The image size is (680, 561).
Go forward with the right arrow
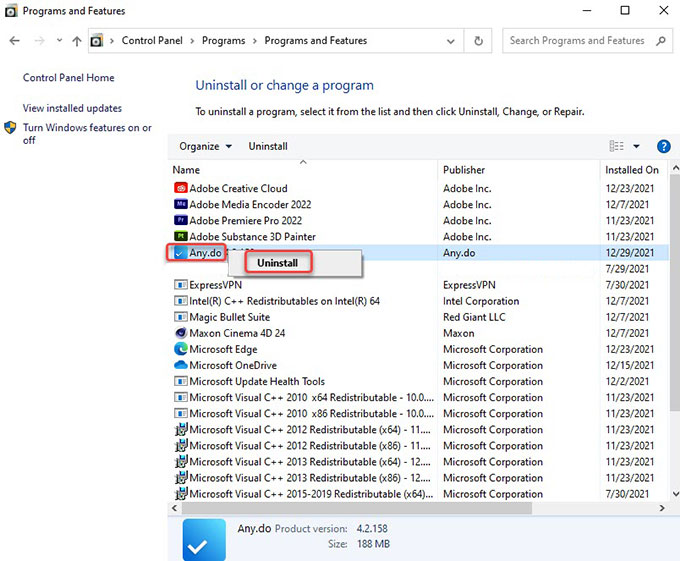[39, 41]
